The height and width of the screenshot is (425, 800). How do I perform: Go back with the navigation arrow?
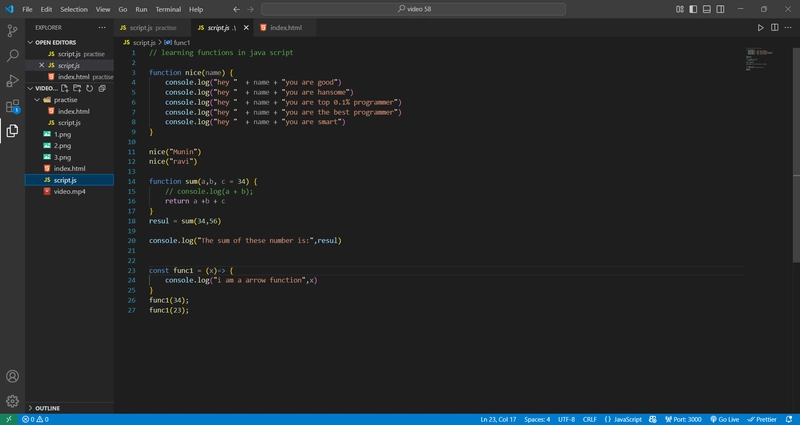click(x=236, y=9)
